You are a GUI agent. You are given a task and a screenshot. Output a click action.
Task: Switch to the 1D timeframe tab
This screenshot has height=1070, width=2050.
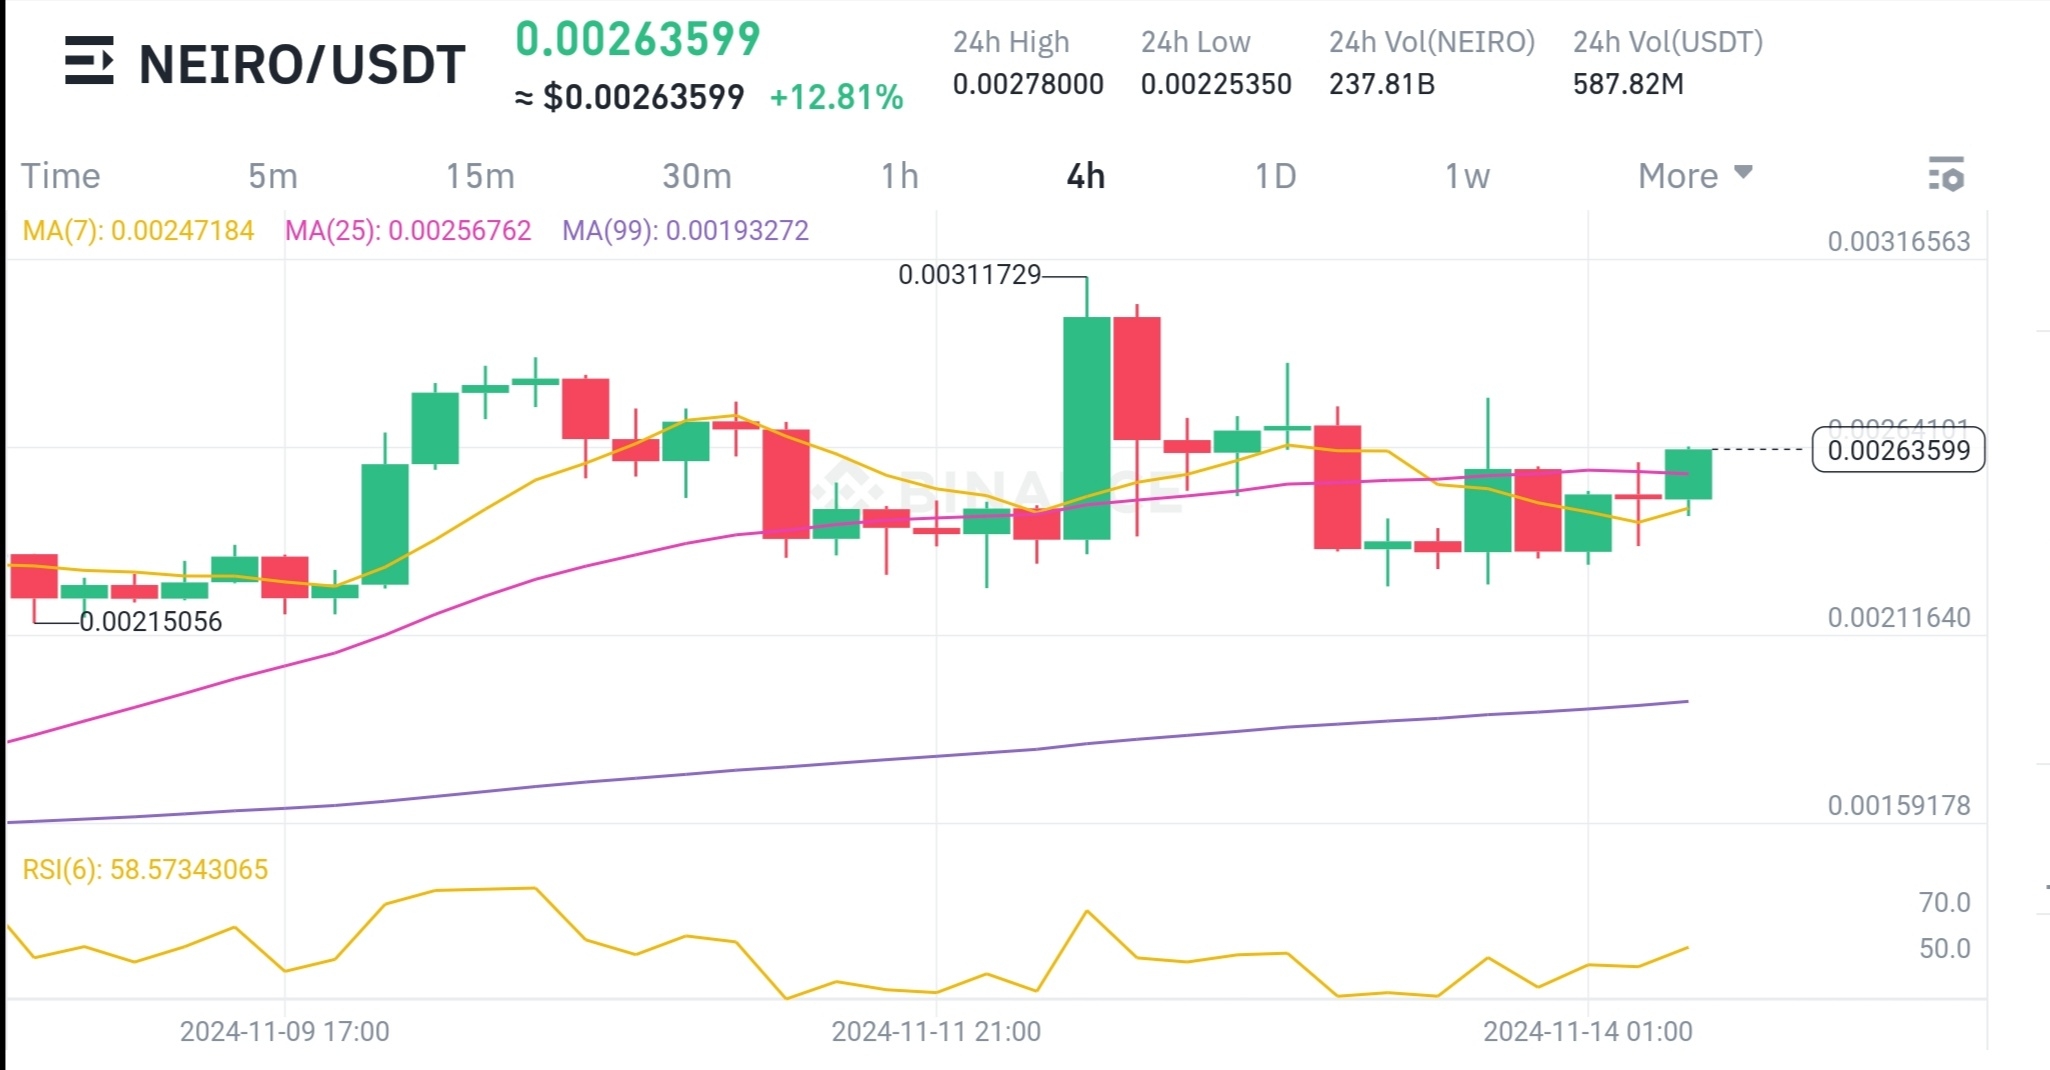click(1275, 175)
